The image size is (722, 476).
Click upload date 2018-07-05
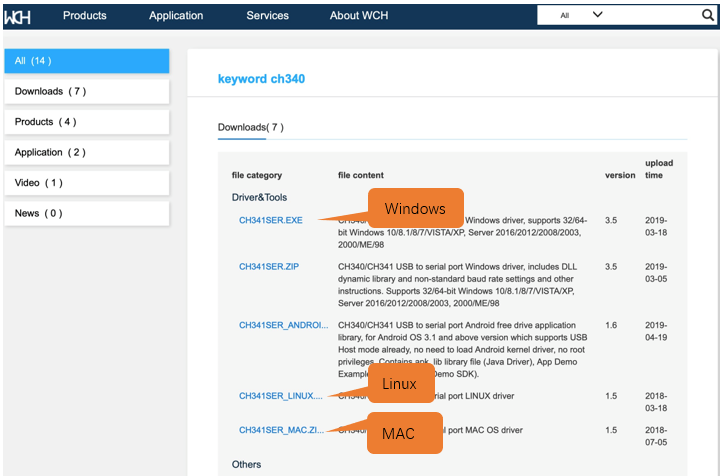pyautogui.click(x=656, y=436)
